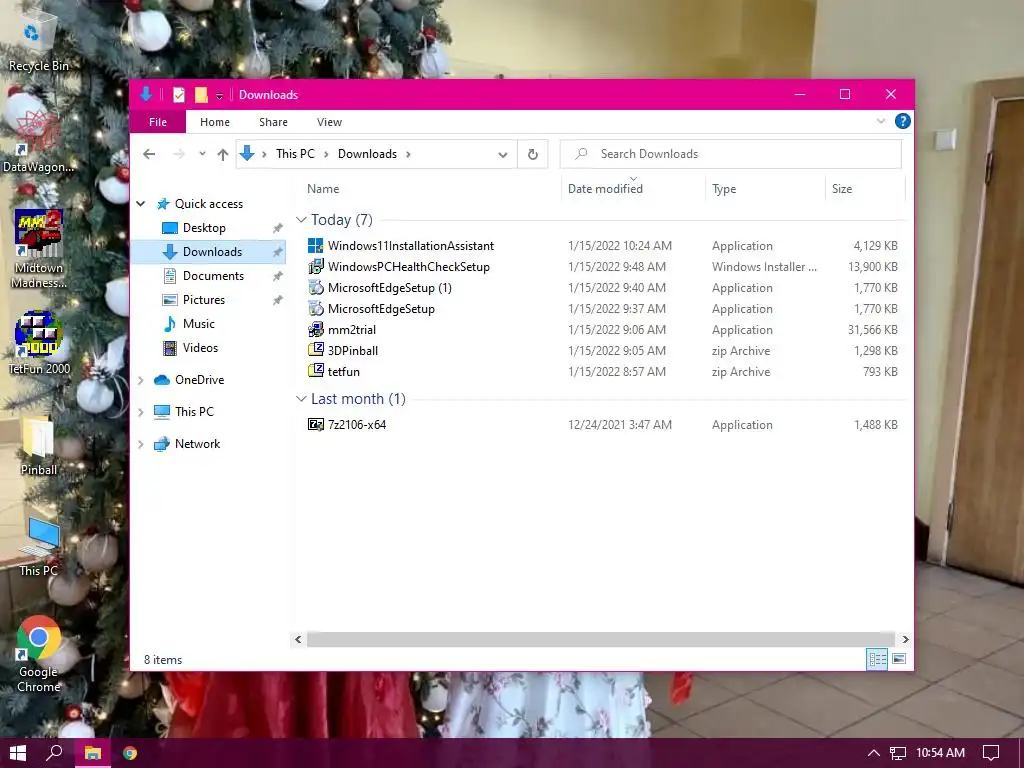Viewport: 1024px width, 768px height.
Task: Click the New folder quick access toolbar icon
Action: click(201, 95)
